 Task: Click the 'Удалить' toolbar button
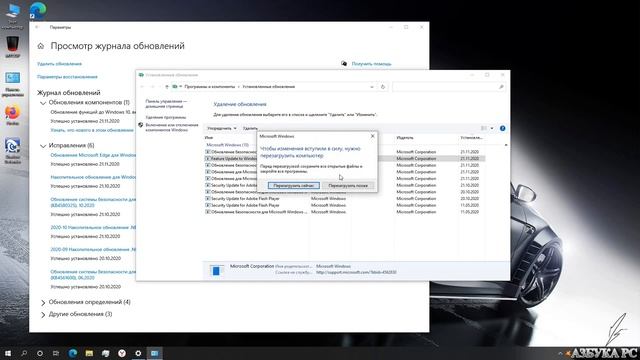coord(250,128)
